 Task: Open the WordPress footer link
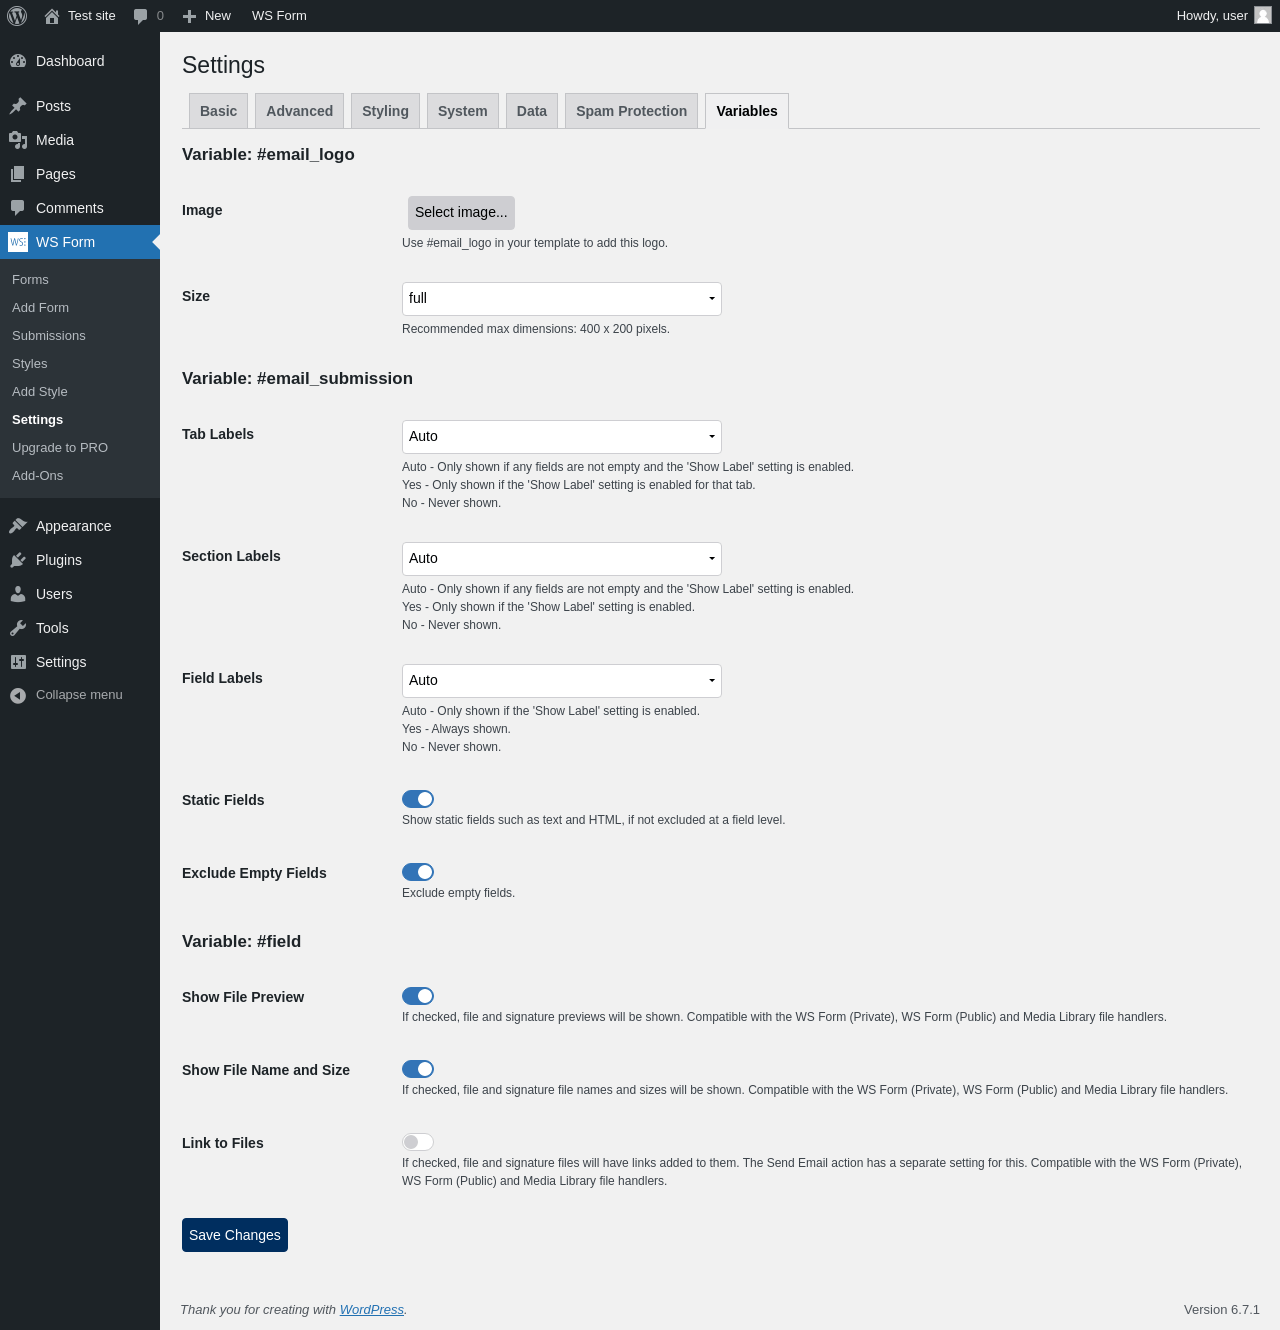[372, 1310]
